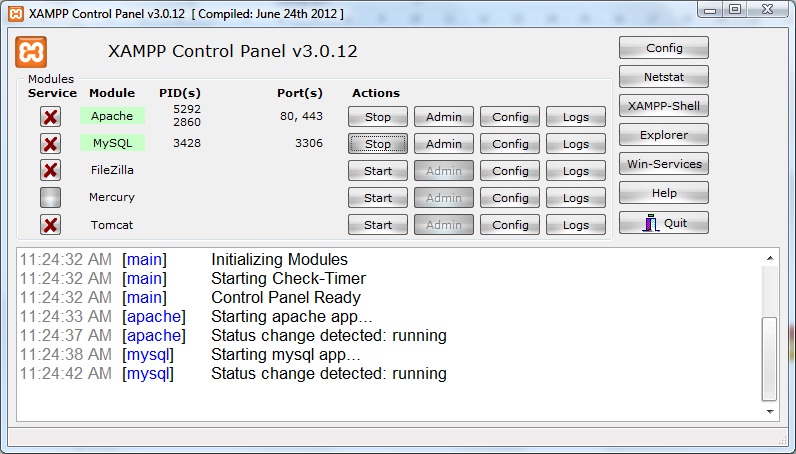Viewport: 796px width, 454px height.
Task: Open Apache Config options
Action: [x=510, y=117]
